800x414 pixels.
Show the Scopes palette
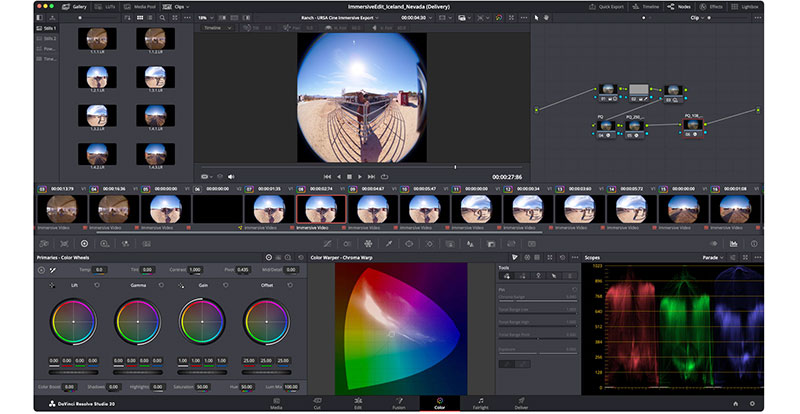click(734, 244)
